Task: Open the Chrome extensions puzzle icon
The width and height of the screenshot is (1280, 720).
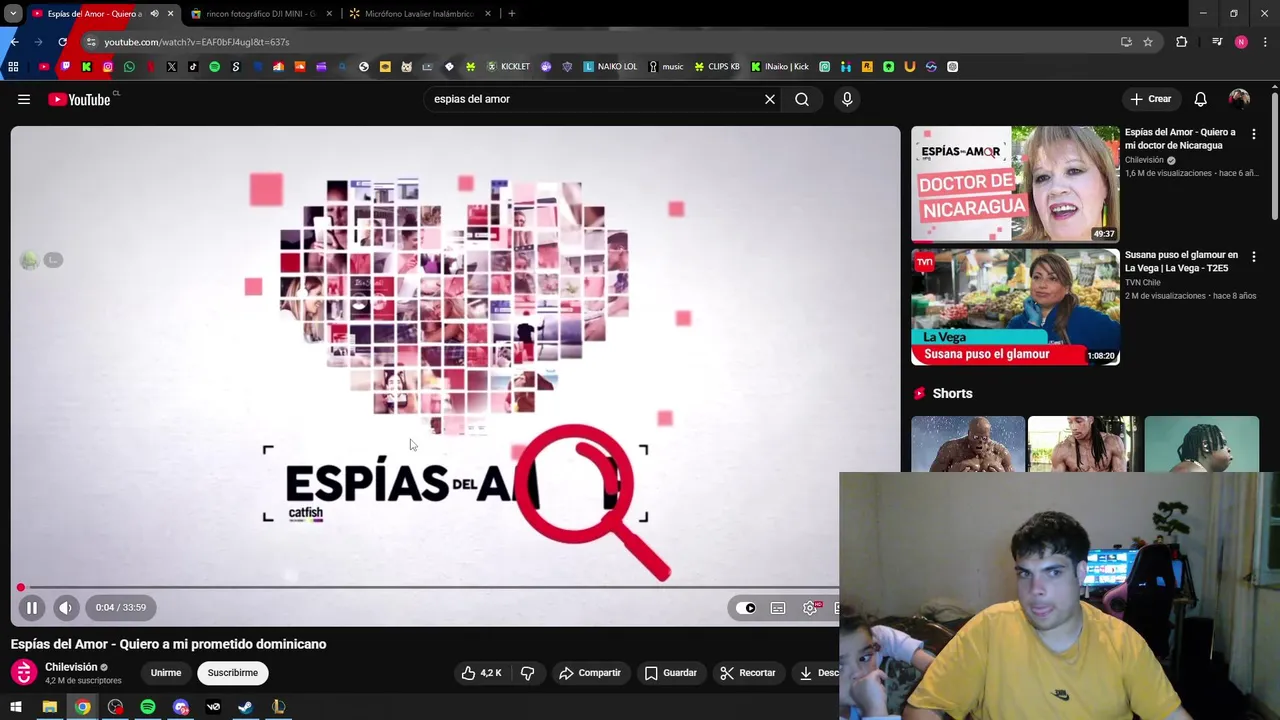Action: click(1182, 42)
